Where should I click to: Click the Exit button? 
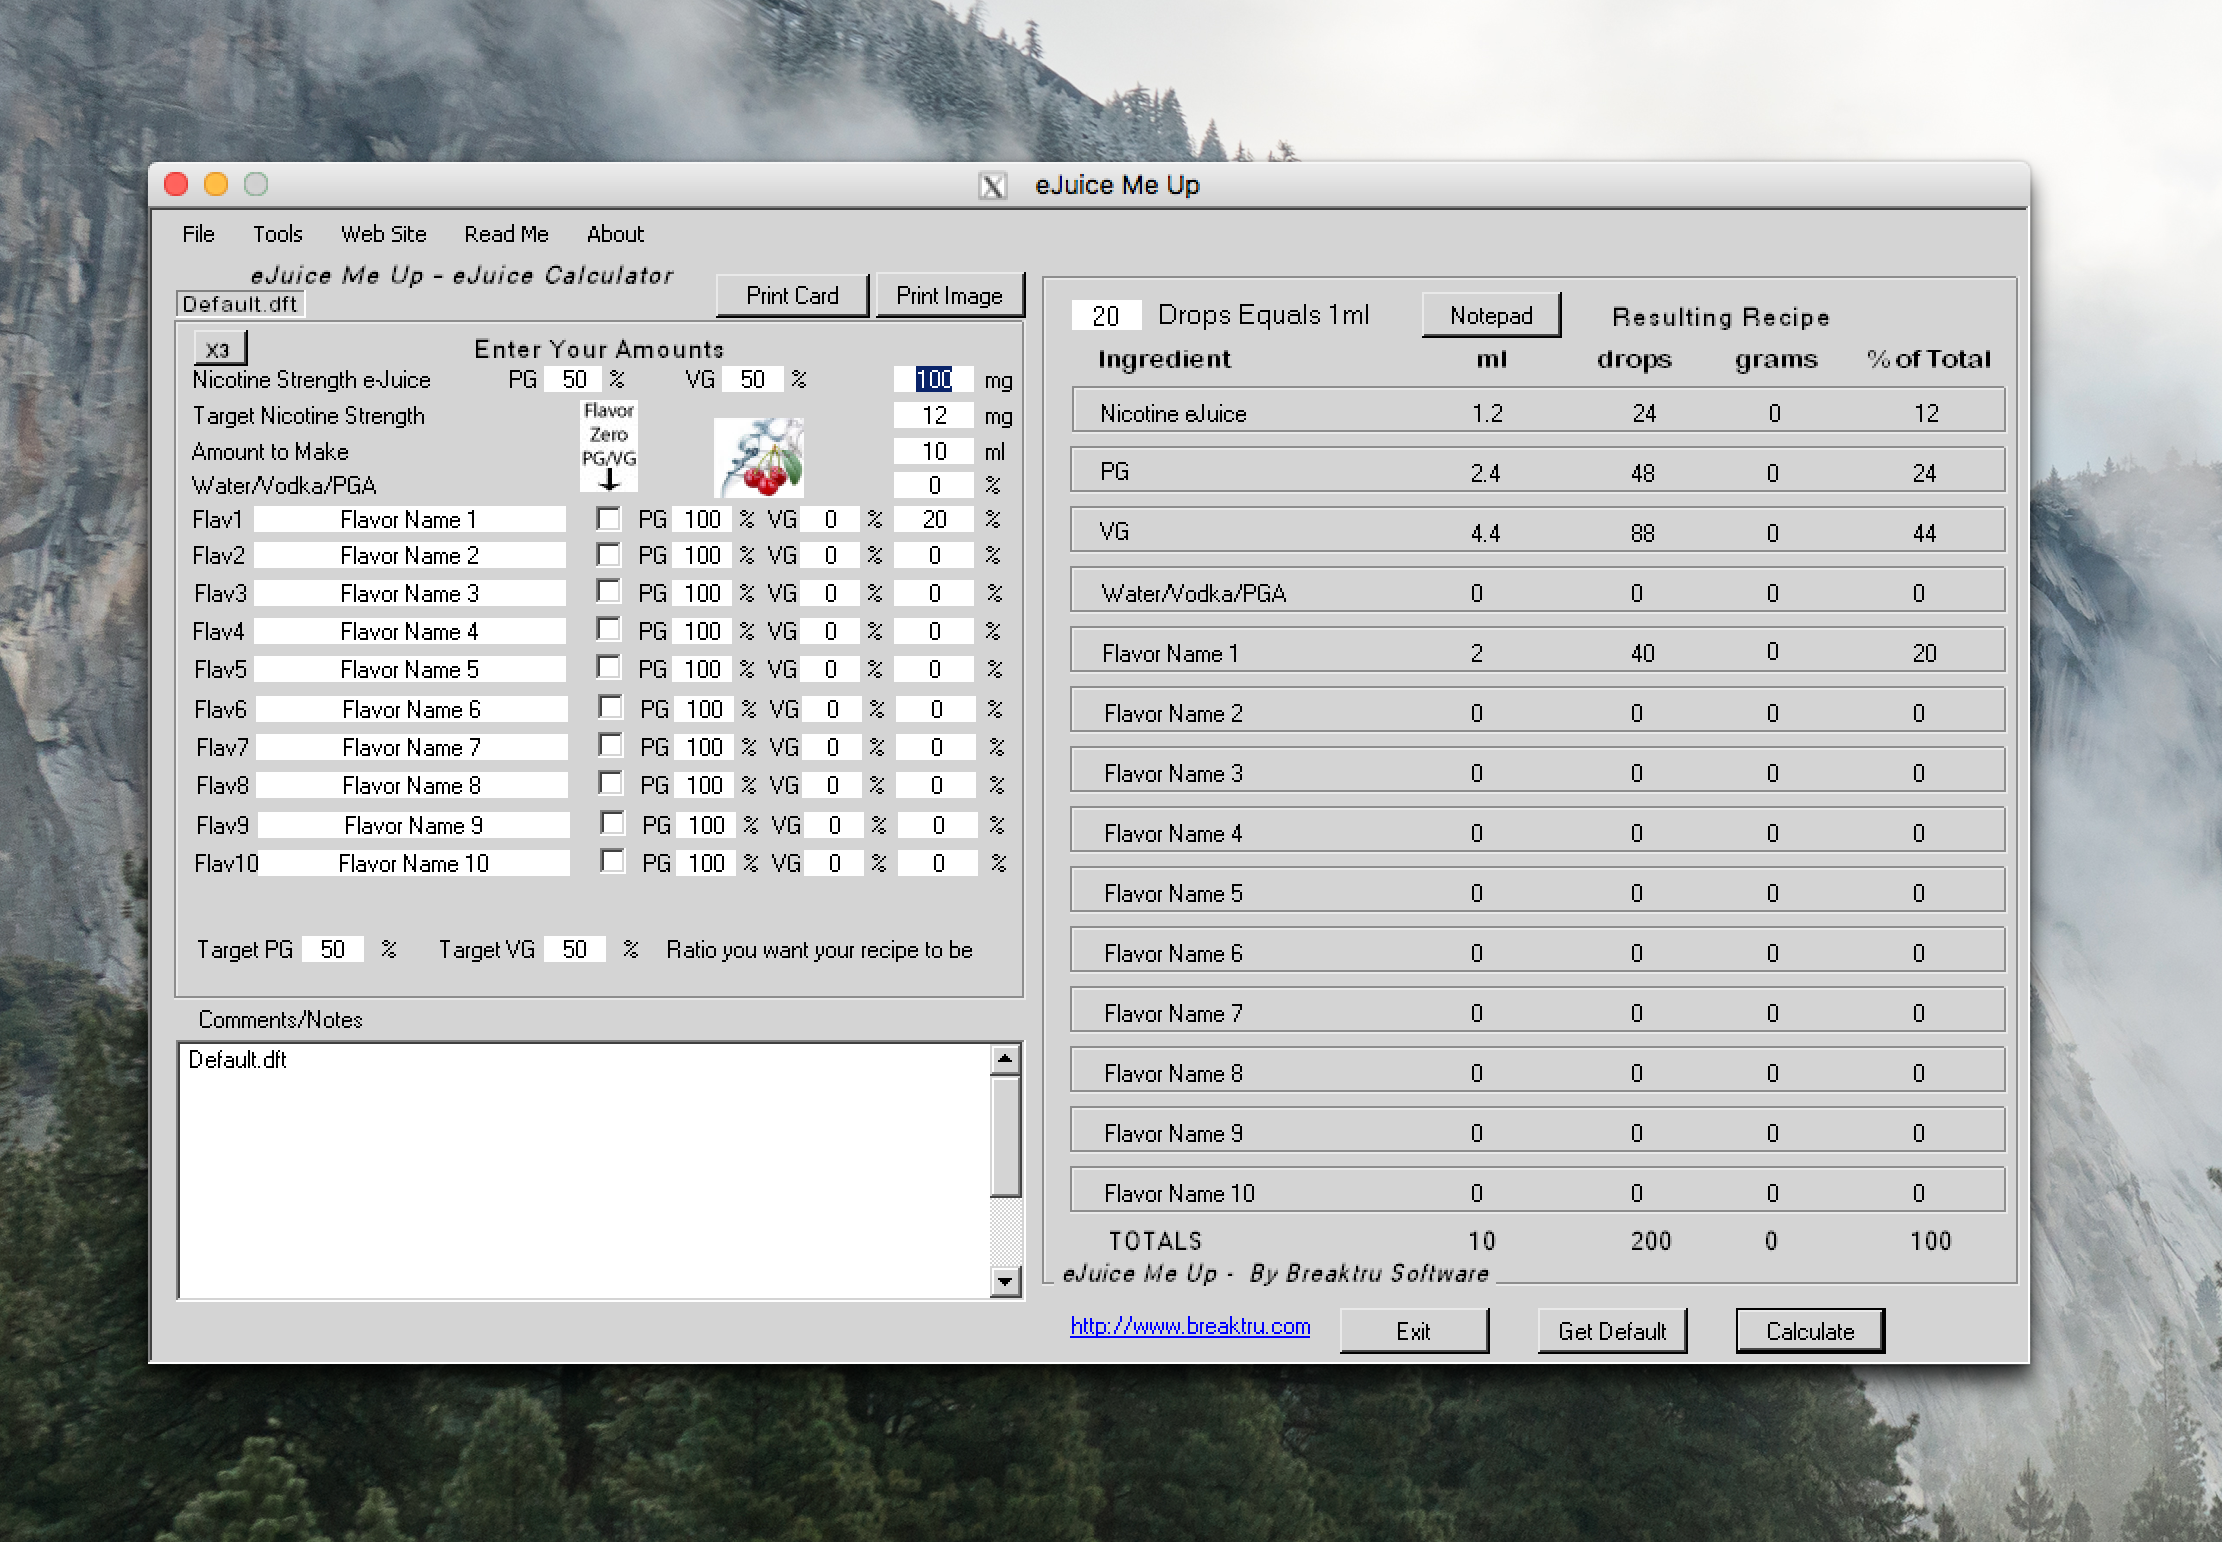1414,1331
